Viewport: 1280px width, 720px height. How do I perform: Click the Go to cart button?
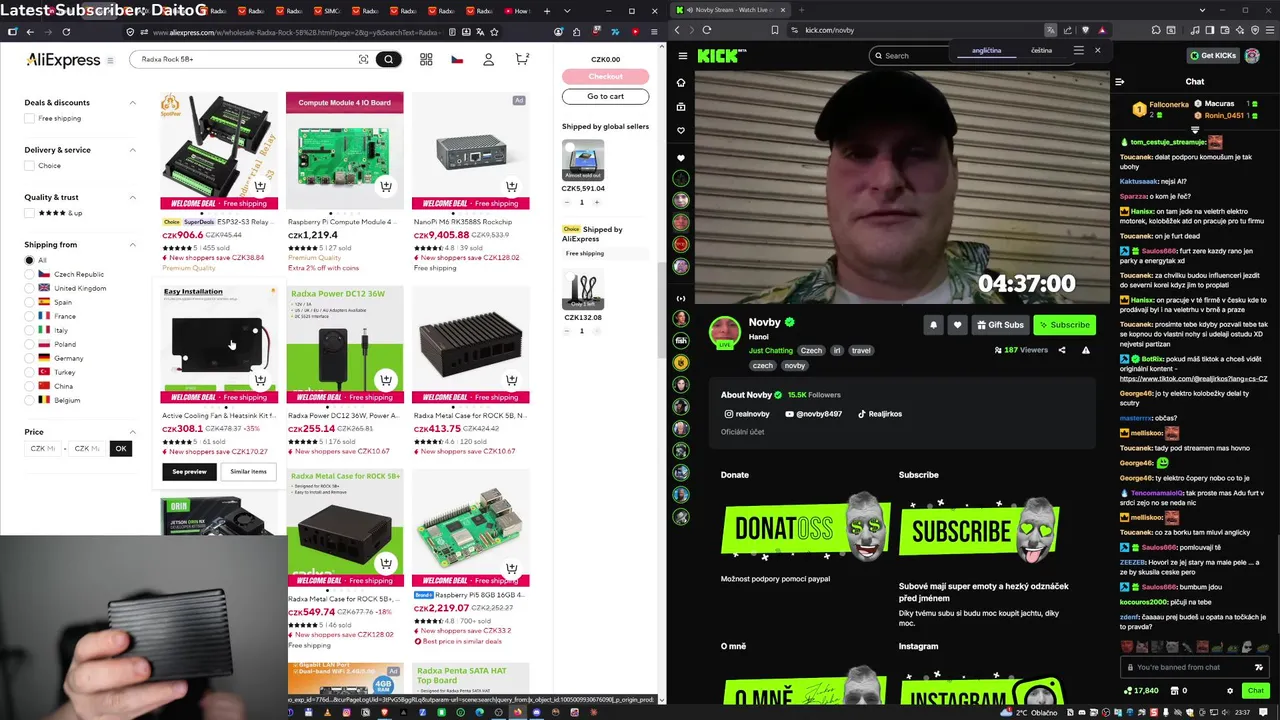tap(605, 96)
